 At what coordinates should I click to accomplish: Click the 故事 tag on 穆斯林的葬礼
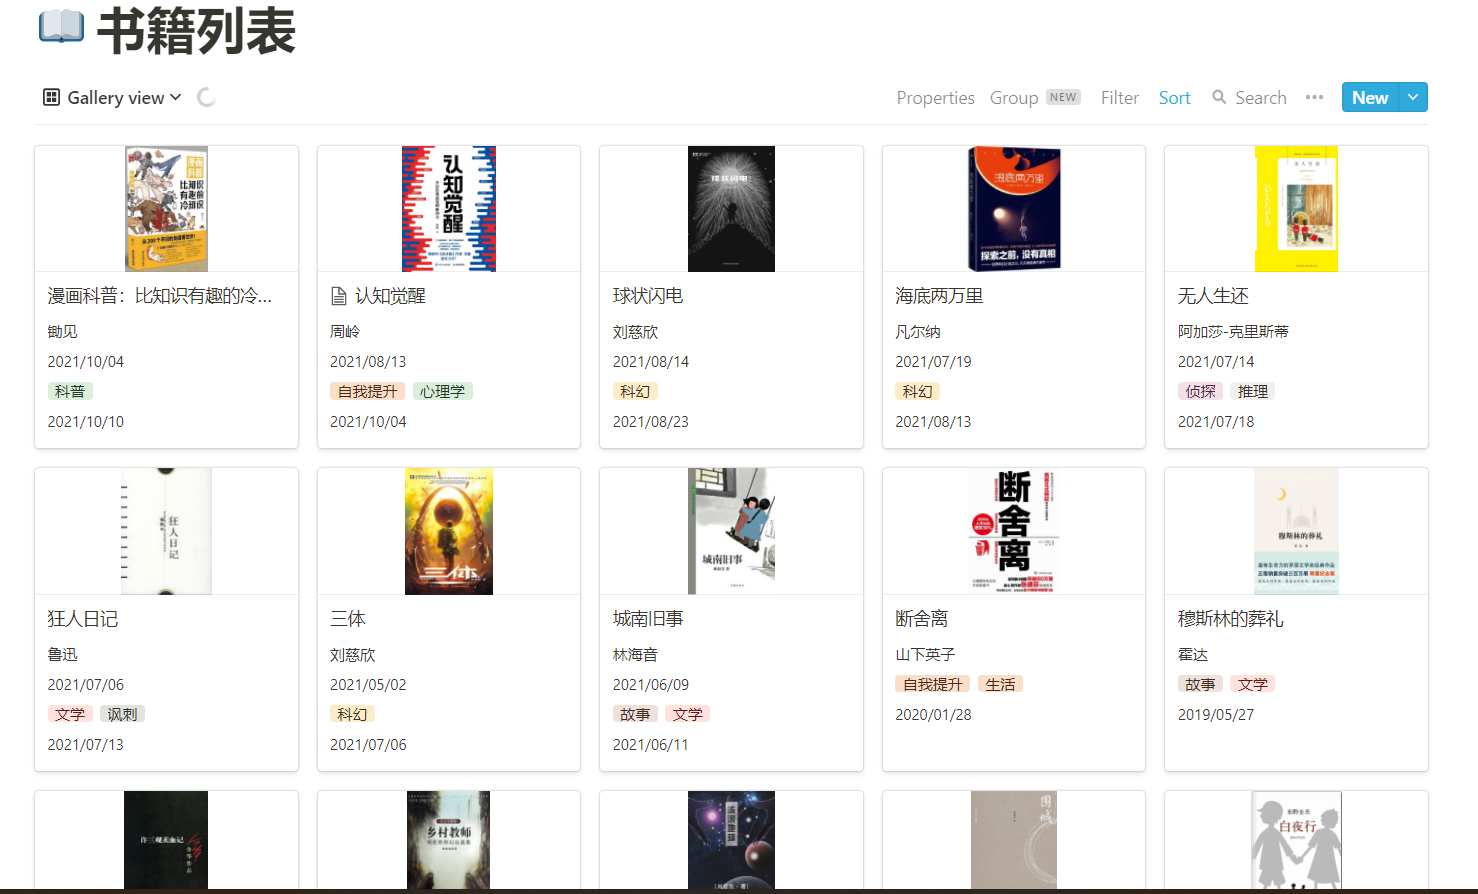[x=1200, y=684]
